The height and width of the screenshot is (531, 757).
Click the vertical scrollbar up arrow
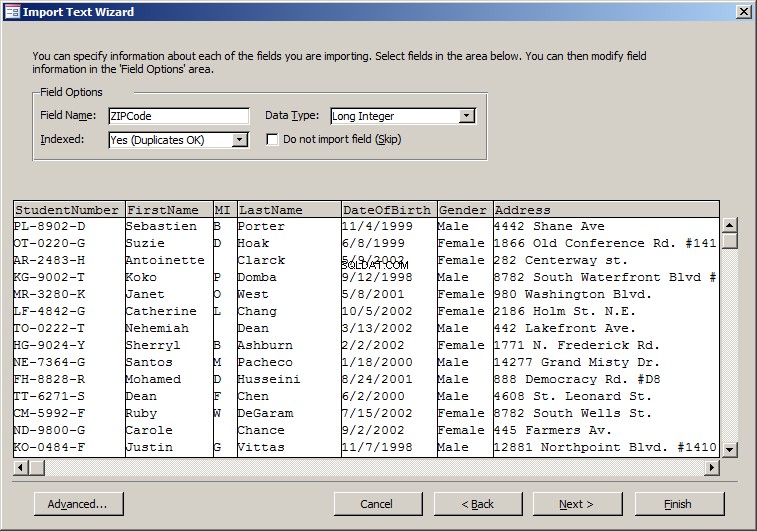pos(729,225)
